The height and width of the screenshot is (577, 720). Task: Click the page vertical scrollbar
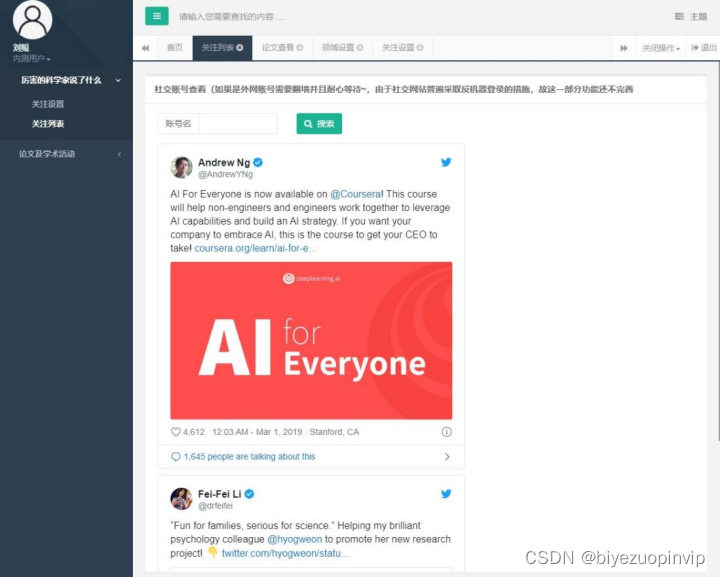point(717,252)
